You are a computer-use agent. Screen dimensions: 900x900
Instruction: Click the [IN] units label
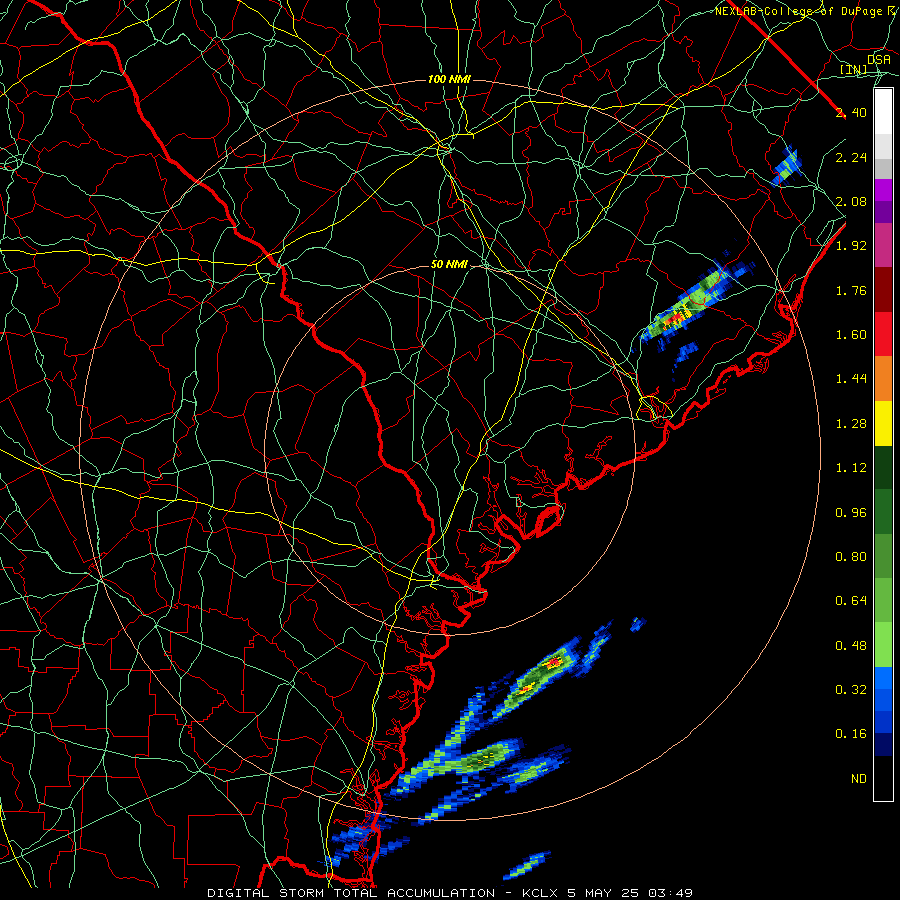854,69
